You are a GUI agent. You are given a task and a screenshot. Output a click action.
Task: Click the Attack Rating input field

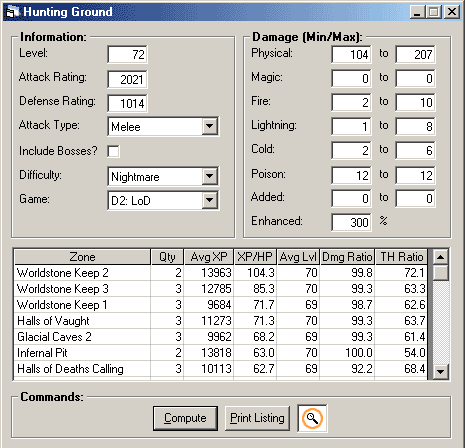click(x=127, y=79)
